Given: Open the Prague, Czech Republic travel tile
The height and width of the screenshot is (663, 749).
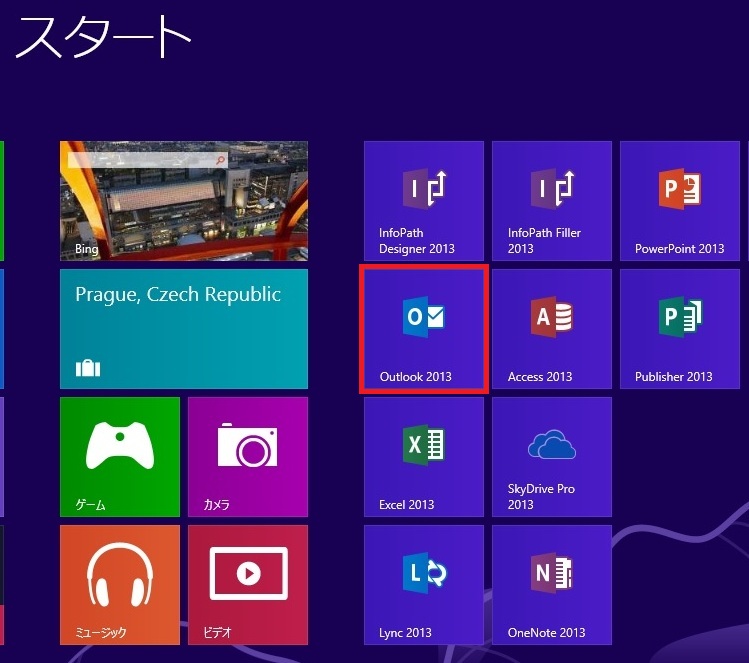Looking at the screenshot, I should pyautogui.click(x=184, y=329).
